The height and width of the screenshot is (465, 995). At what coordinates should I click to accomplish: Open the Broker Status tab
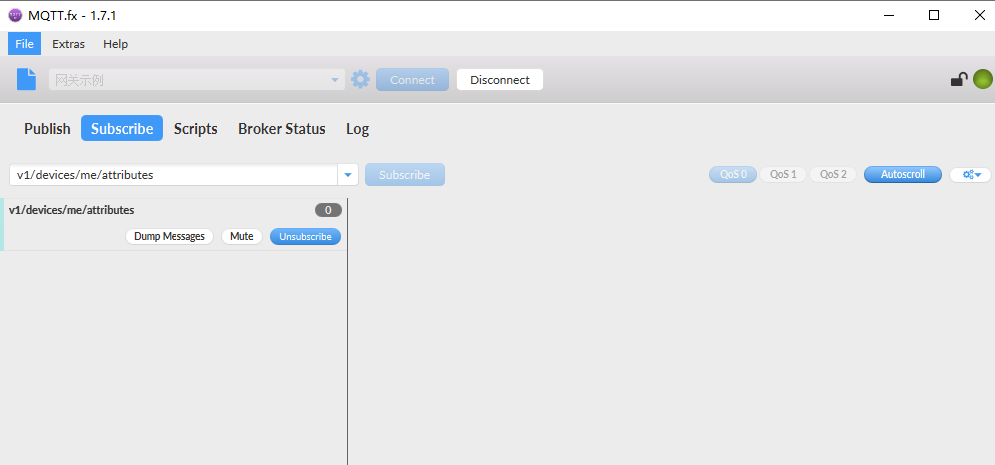point(282,129)
